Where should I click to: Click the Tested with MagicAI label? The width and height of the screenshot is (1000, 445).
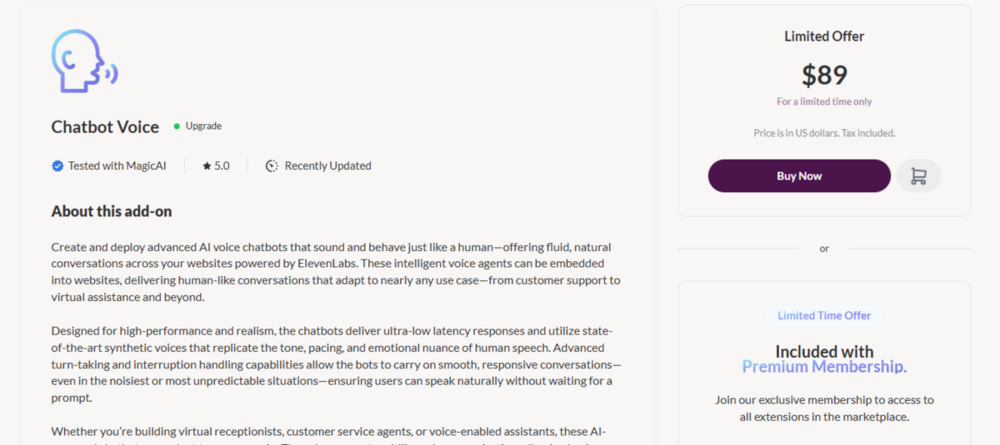pos(117,166)
